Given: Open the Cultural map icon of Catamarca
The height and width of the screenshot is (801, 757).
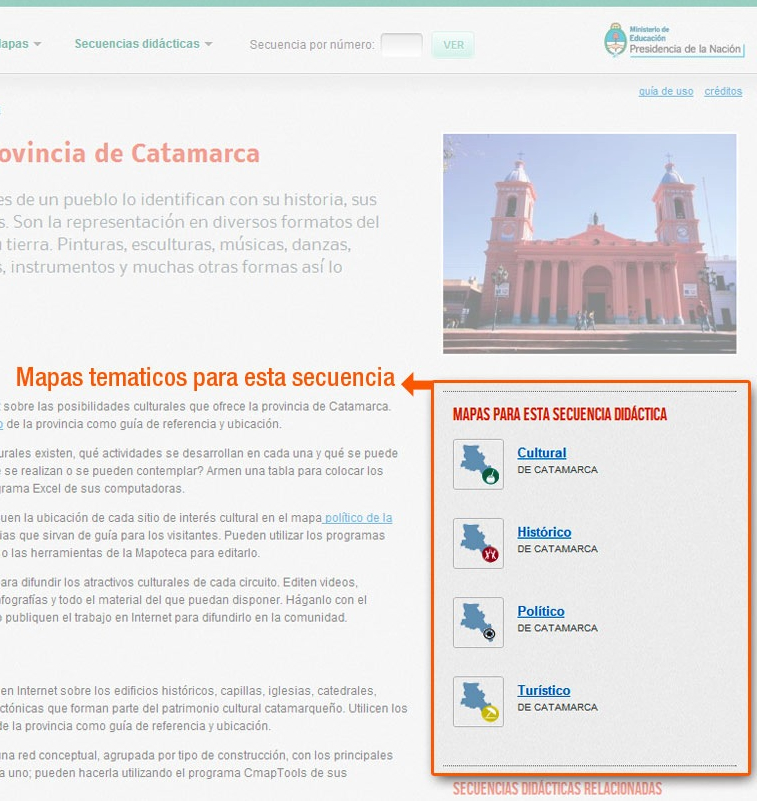Looking at the screenshot, I should click(478, 464).
